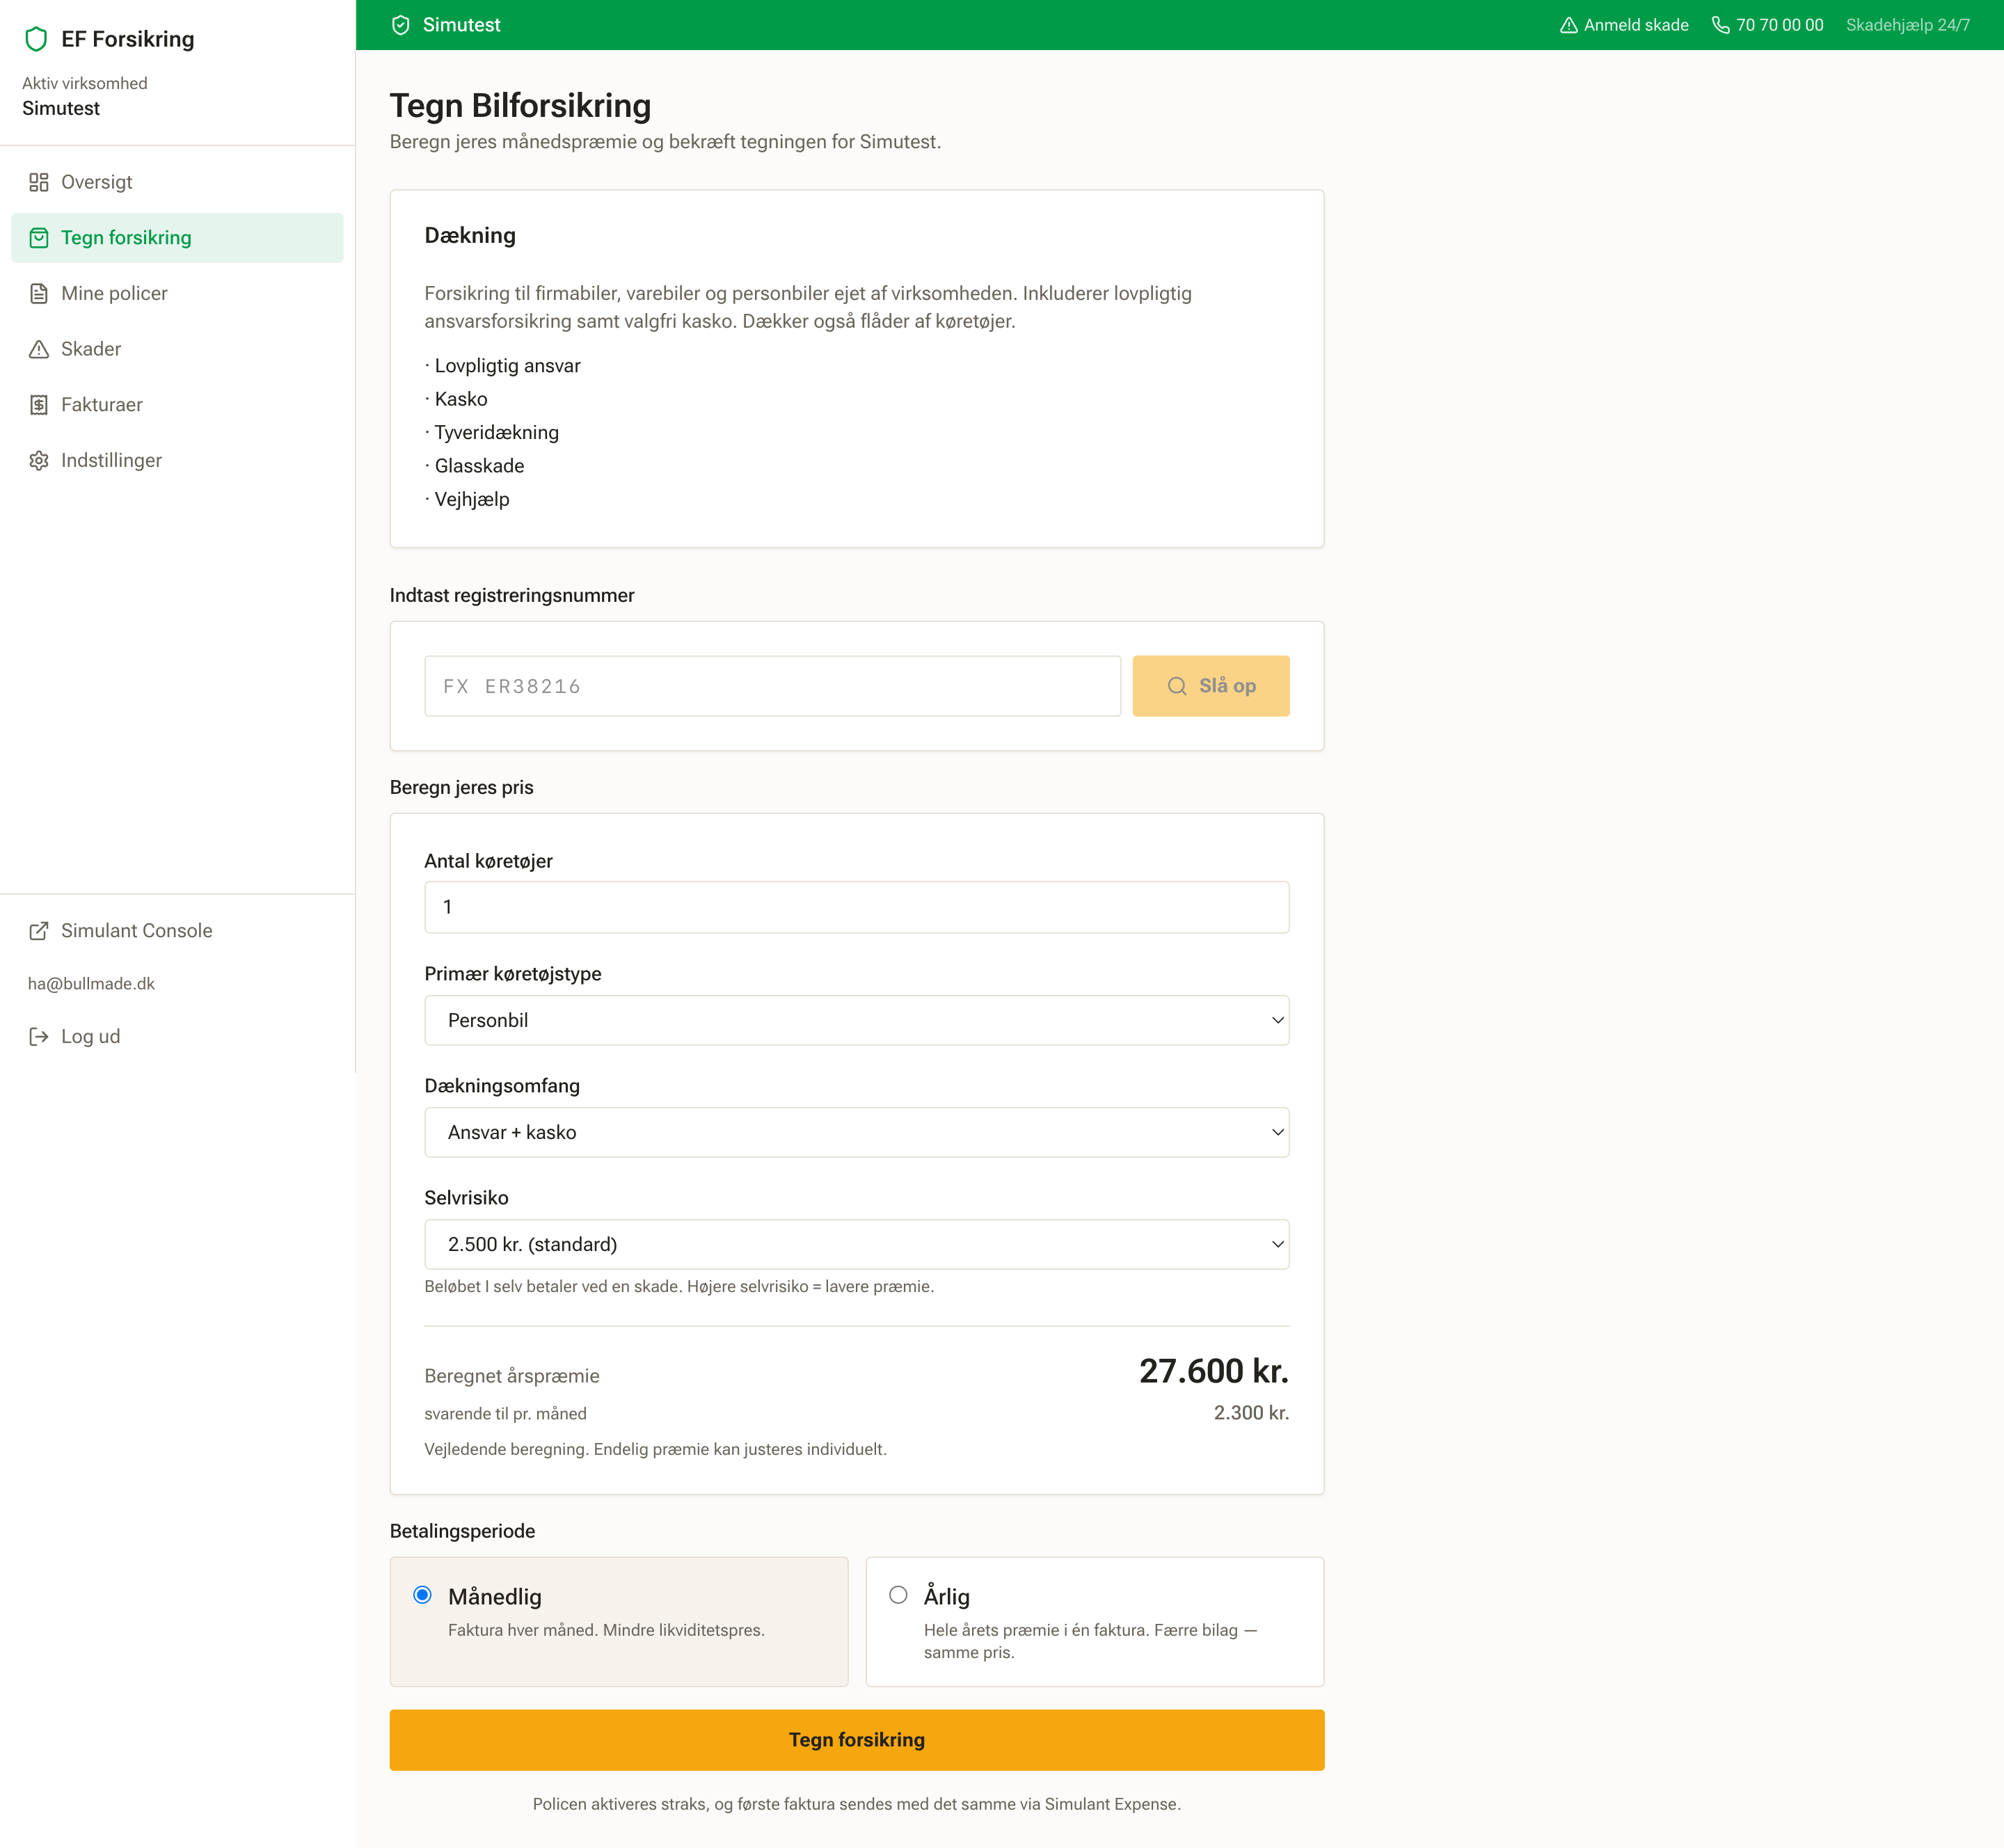Viewport: 2004px width, 1848px height.
Task: Click the Simutest shield icon in header
Action: click(401, 25)
